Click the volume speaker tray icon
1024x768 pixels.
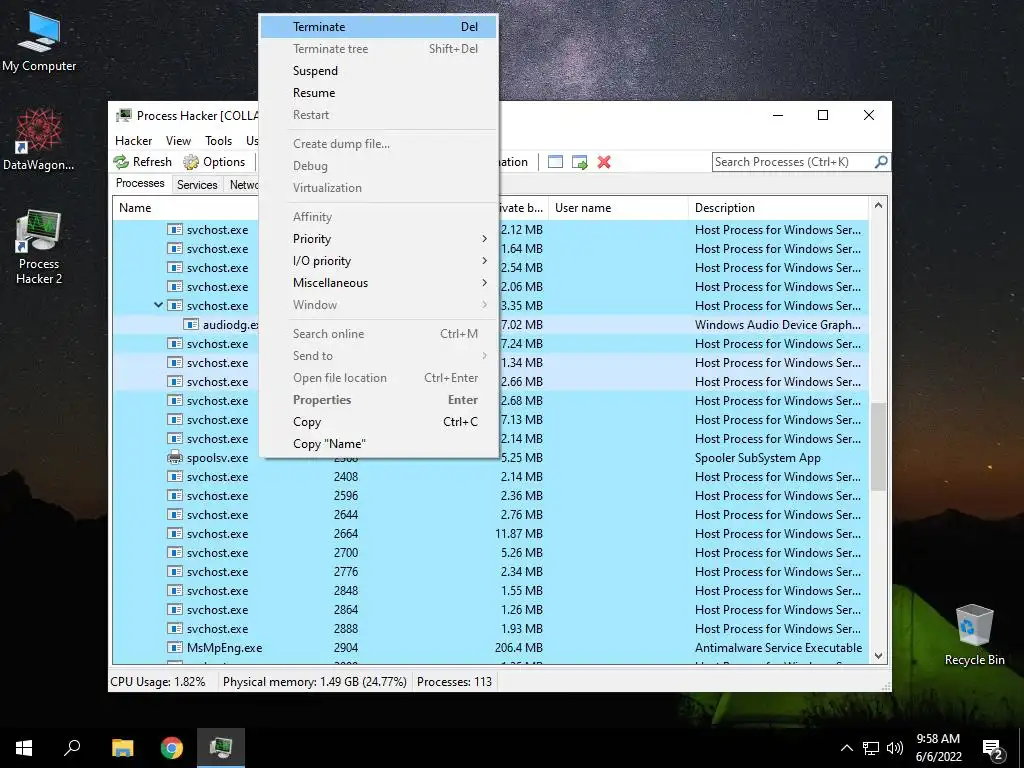coord(895,748)
